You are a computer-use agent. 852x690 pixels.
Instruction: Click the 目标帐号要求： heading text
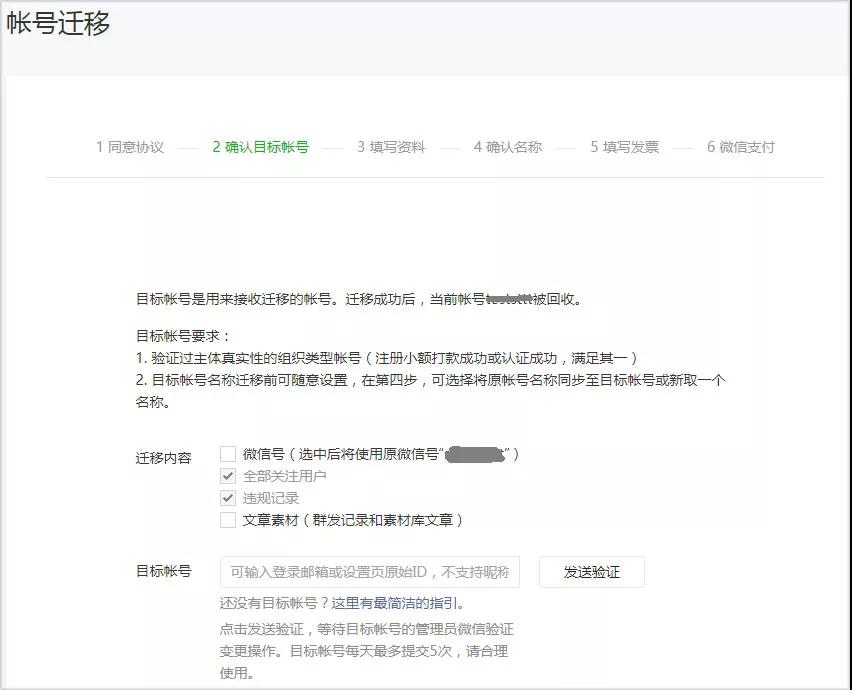(183, 336)
